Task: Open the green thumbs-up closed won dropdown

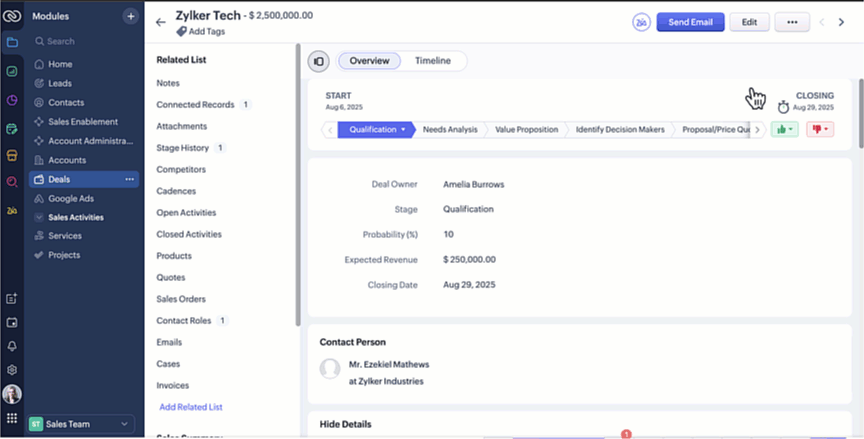Action: pos(784,129)
